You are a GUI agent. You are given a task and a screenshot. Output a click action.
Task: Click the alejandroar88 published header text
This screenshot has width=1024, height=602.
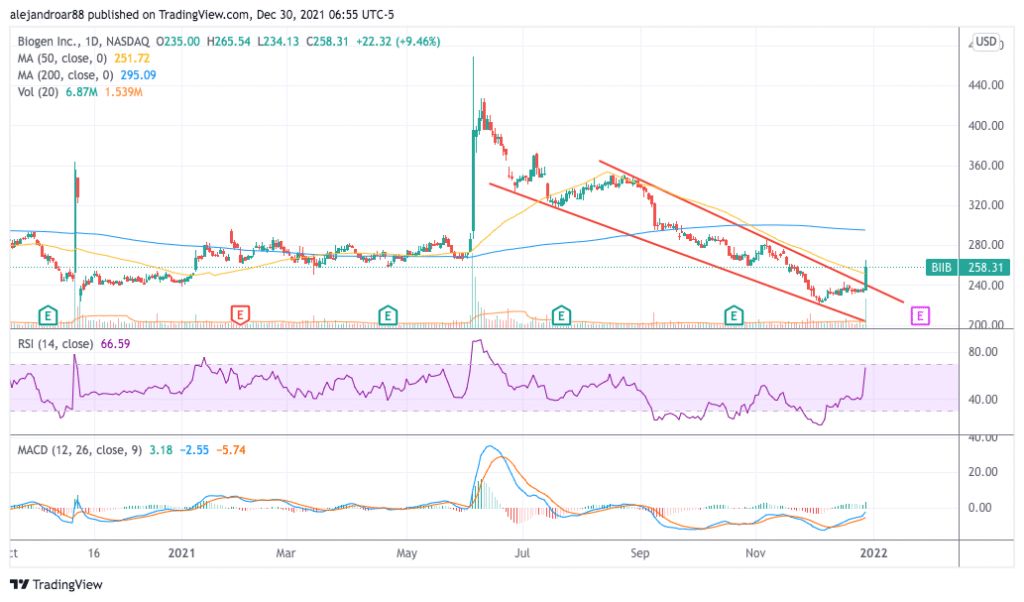(202, 14)
